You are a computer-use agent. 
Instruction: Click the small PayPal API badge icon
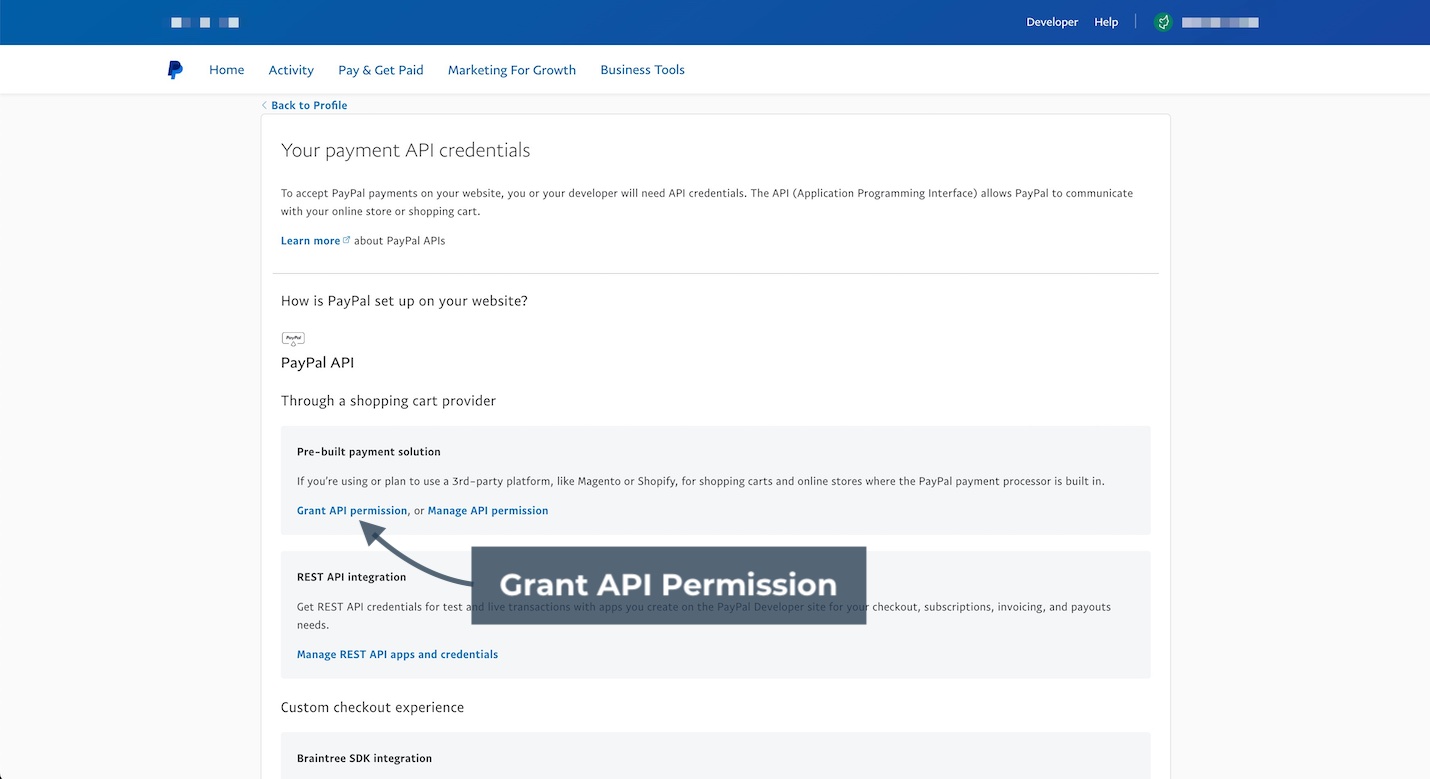click(x=293, y=339)
